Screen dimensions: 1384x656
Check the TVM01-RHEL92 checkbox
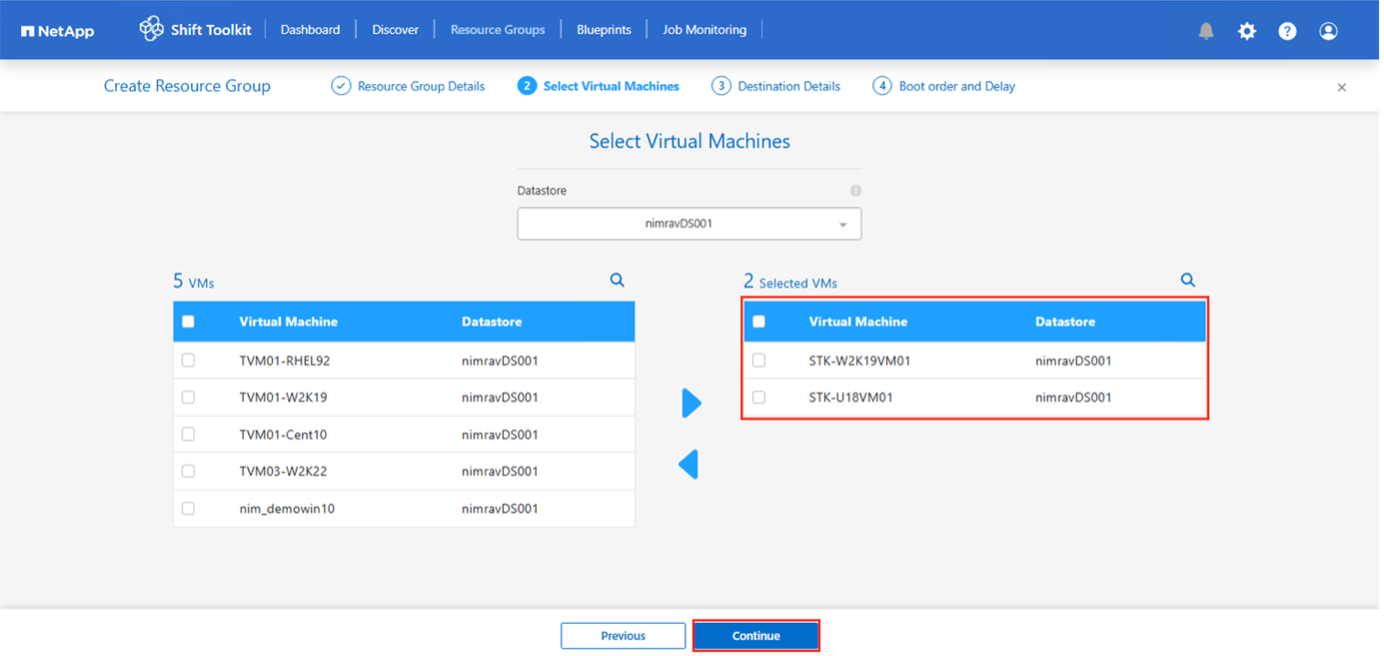click(188, 361)
